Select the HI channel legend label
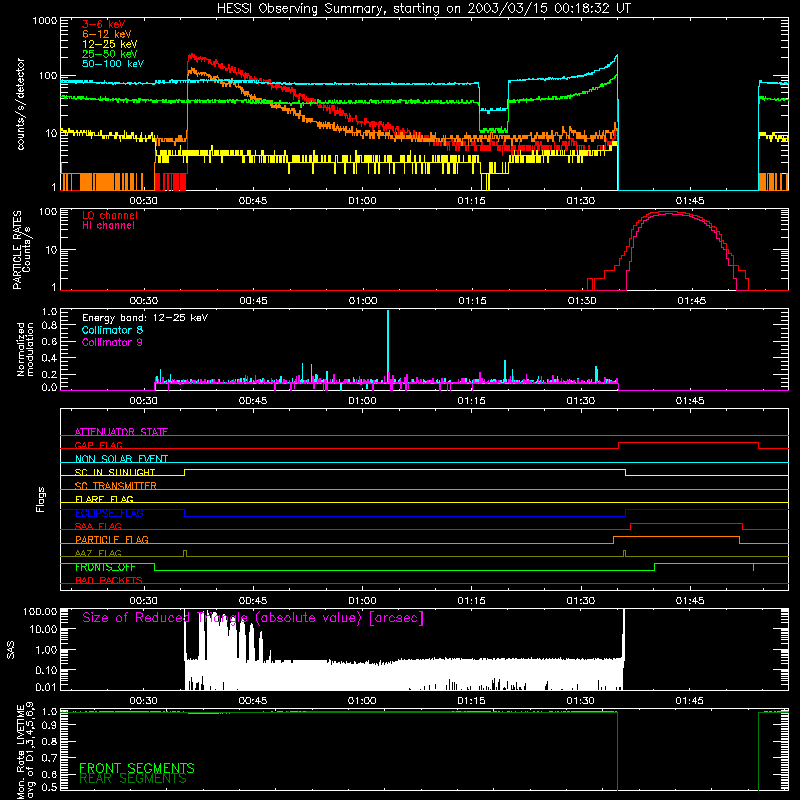800x800 pixels. point(108,226)
